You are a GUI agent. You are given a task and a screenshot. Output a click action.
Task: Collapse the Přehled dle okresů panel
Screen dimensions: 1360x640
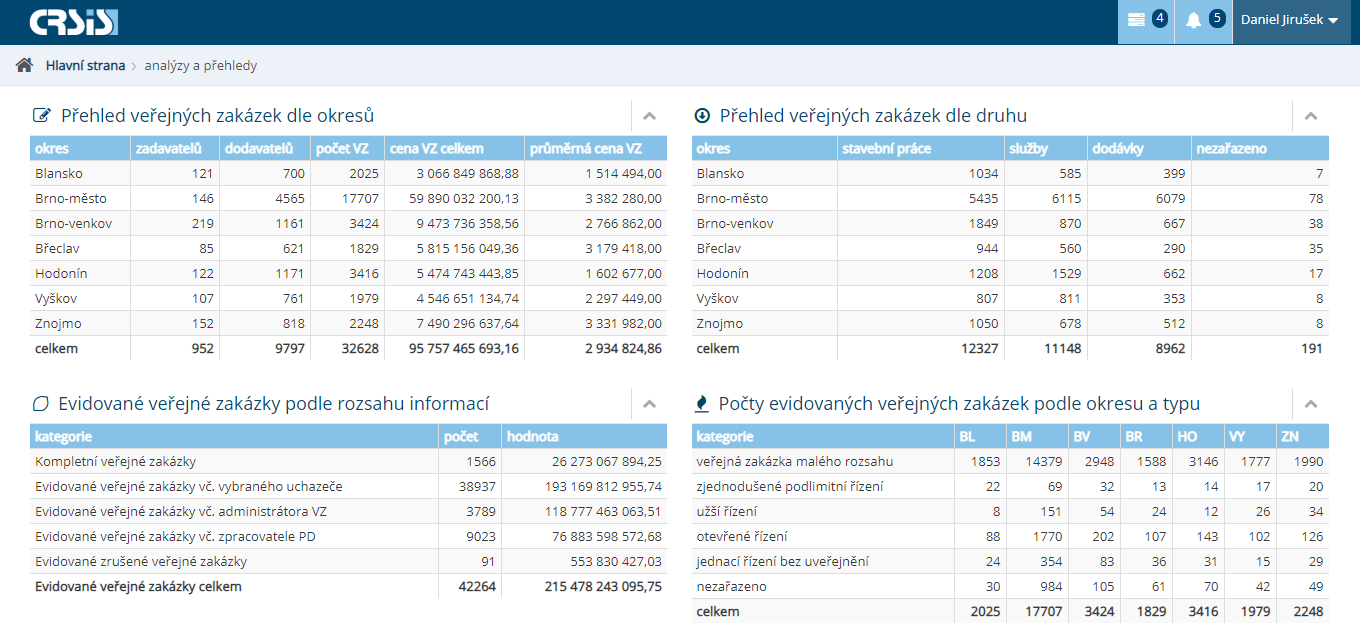[x=649, y=116]
